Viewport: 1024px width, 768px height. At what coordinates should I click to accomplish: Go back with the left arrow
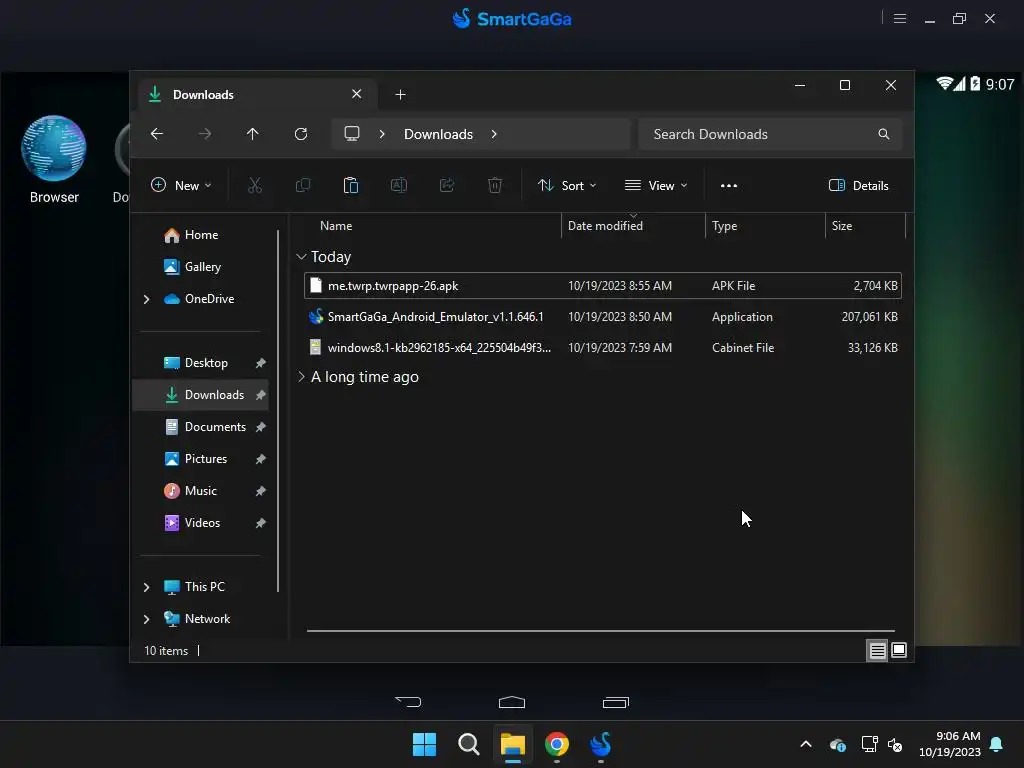[x=157, y=134]
